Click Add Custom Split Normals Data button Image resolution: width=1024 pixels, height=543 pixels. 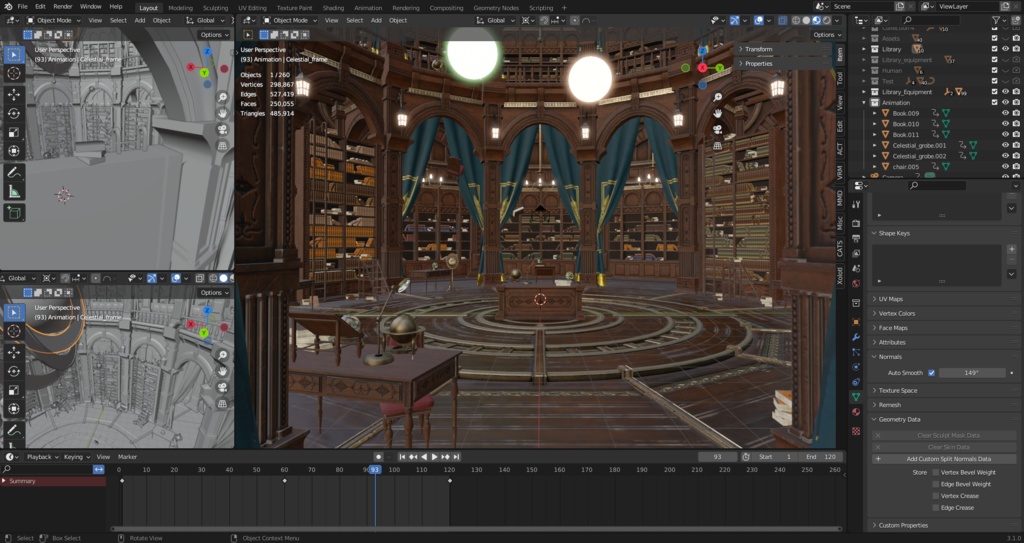pos(948,459)
